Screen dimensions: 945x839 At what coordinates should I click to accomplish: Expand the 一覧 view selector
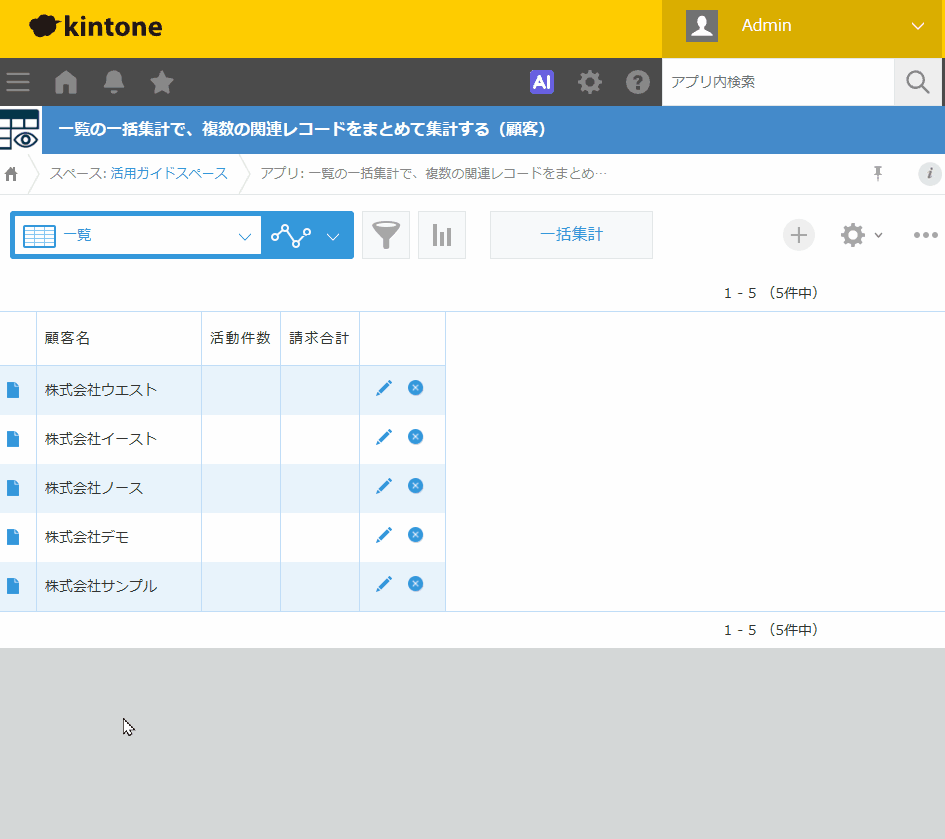point(138,235)
